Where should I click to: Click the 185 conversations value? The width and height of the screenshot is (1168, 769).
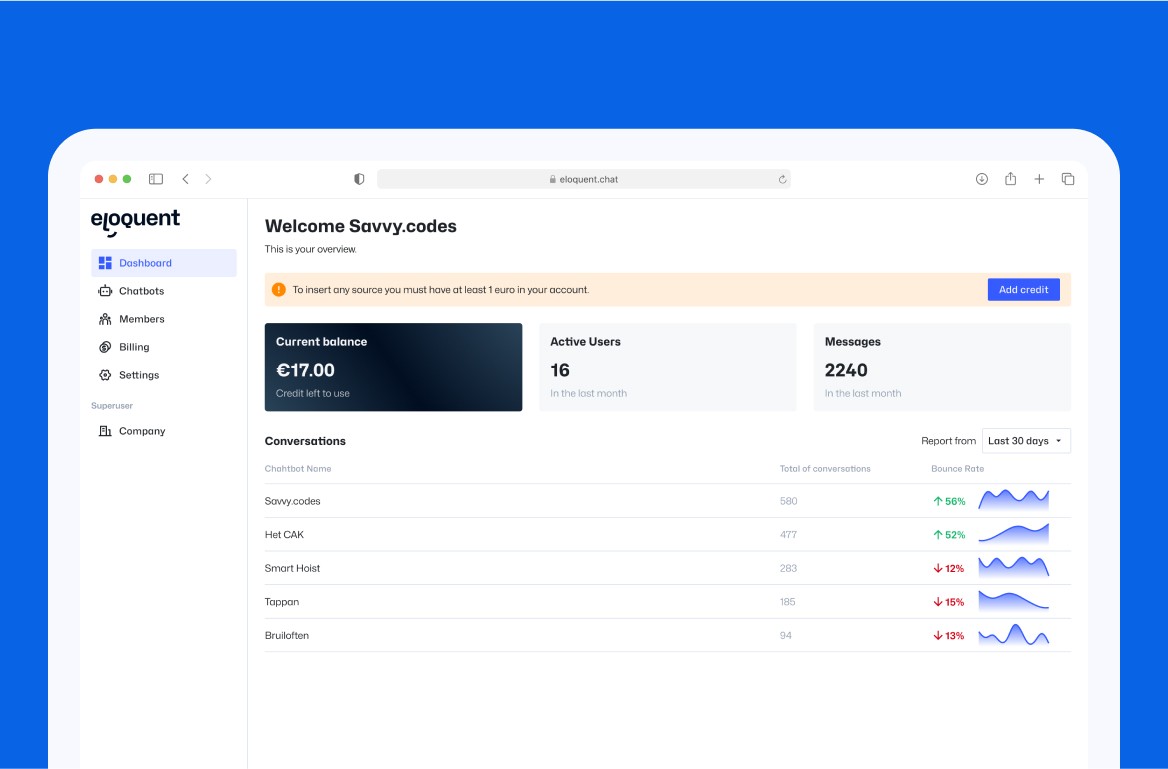787,602
